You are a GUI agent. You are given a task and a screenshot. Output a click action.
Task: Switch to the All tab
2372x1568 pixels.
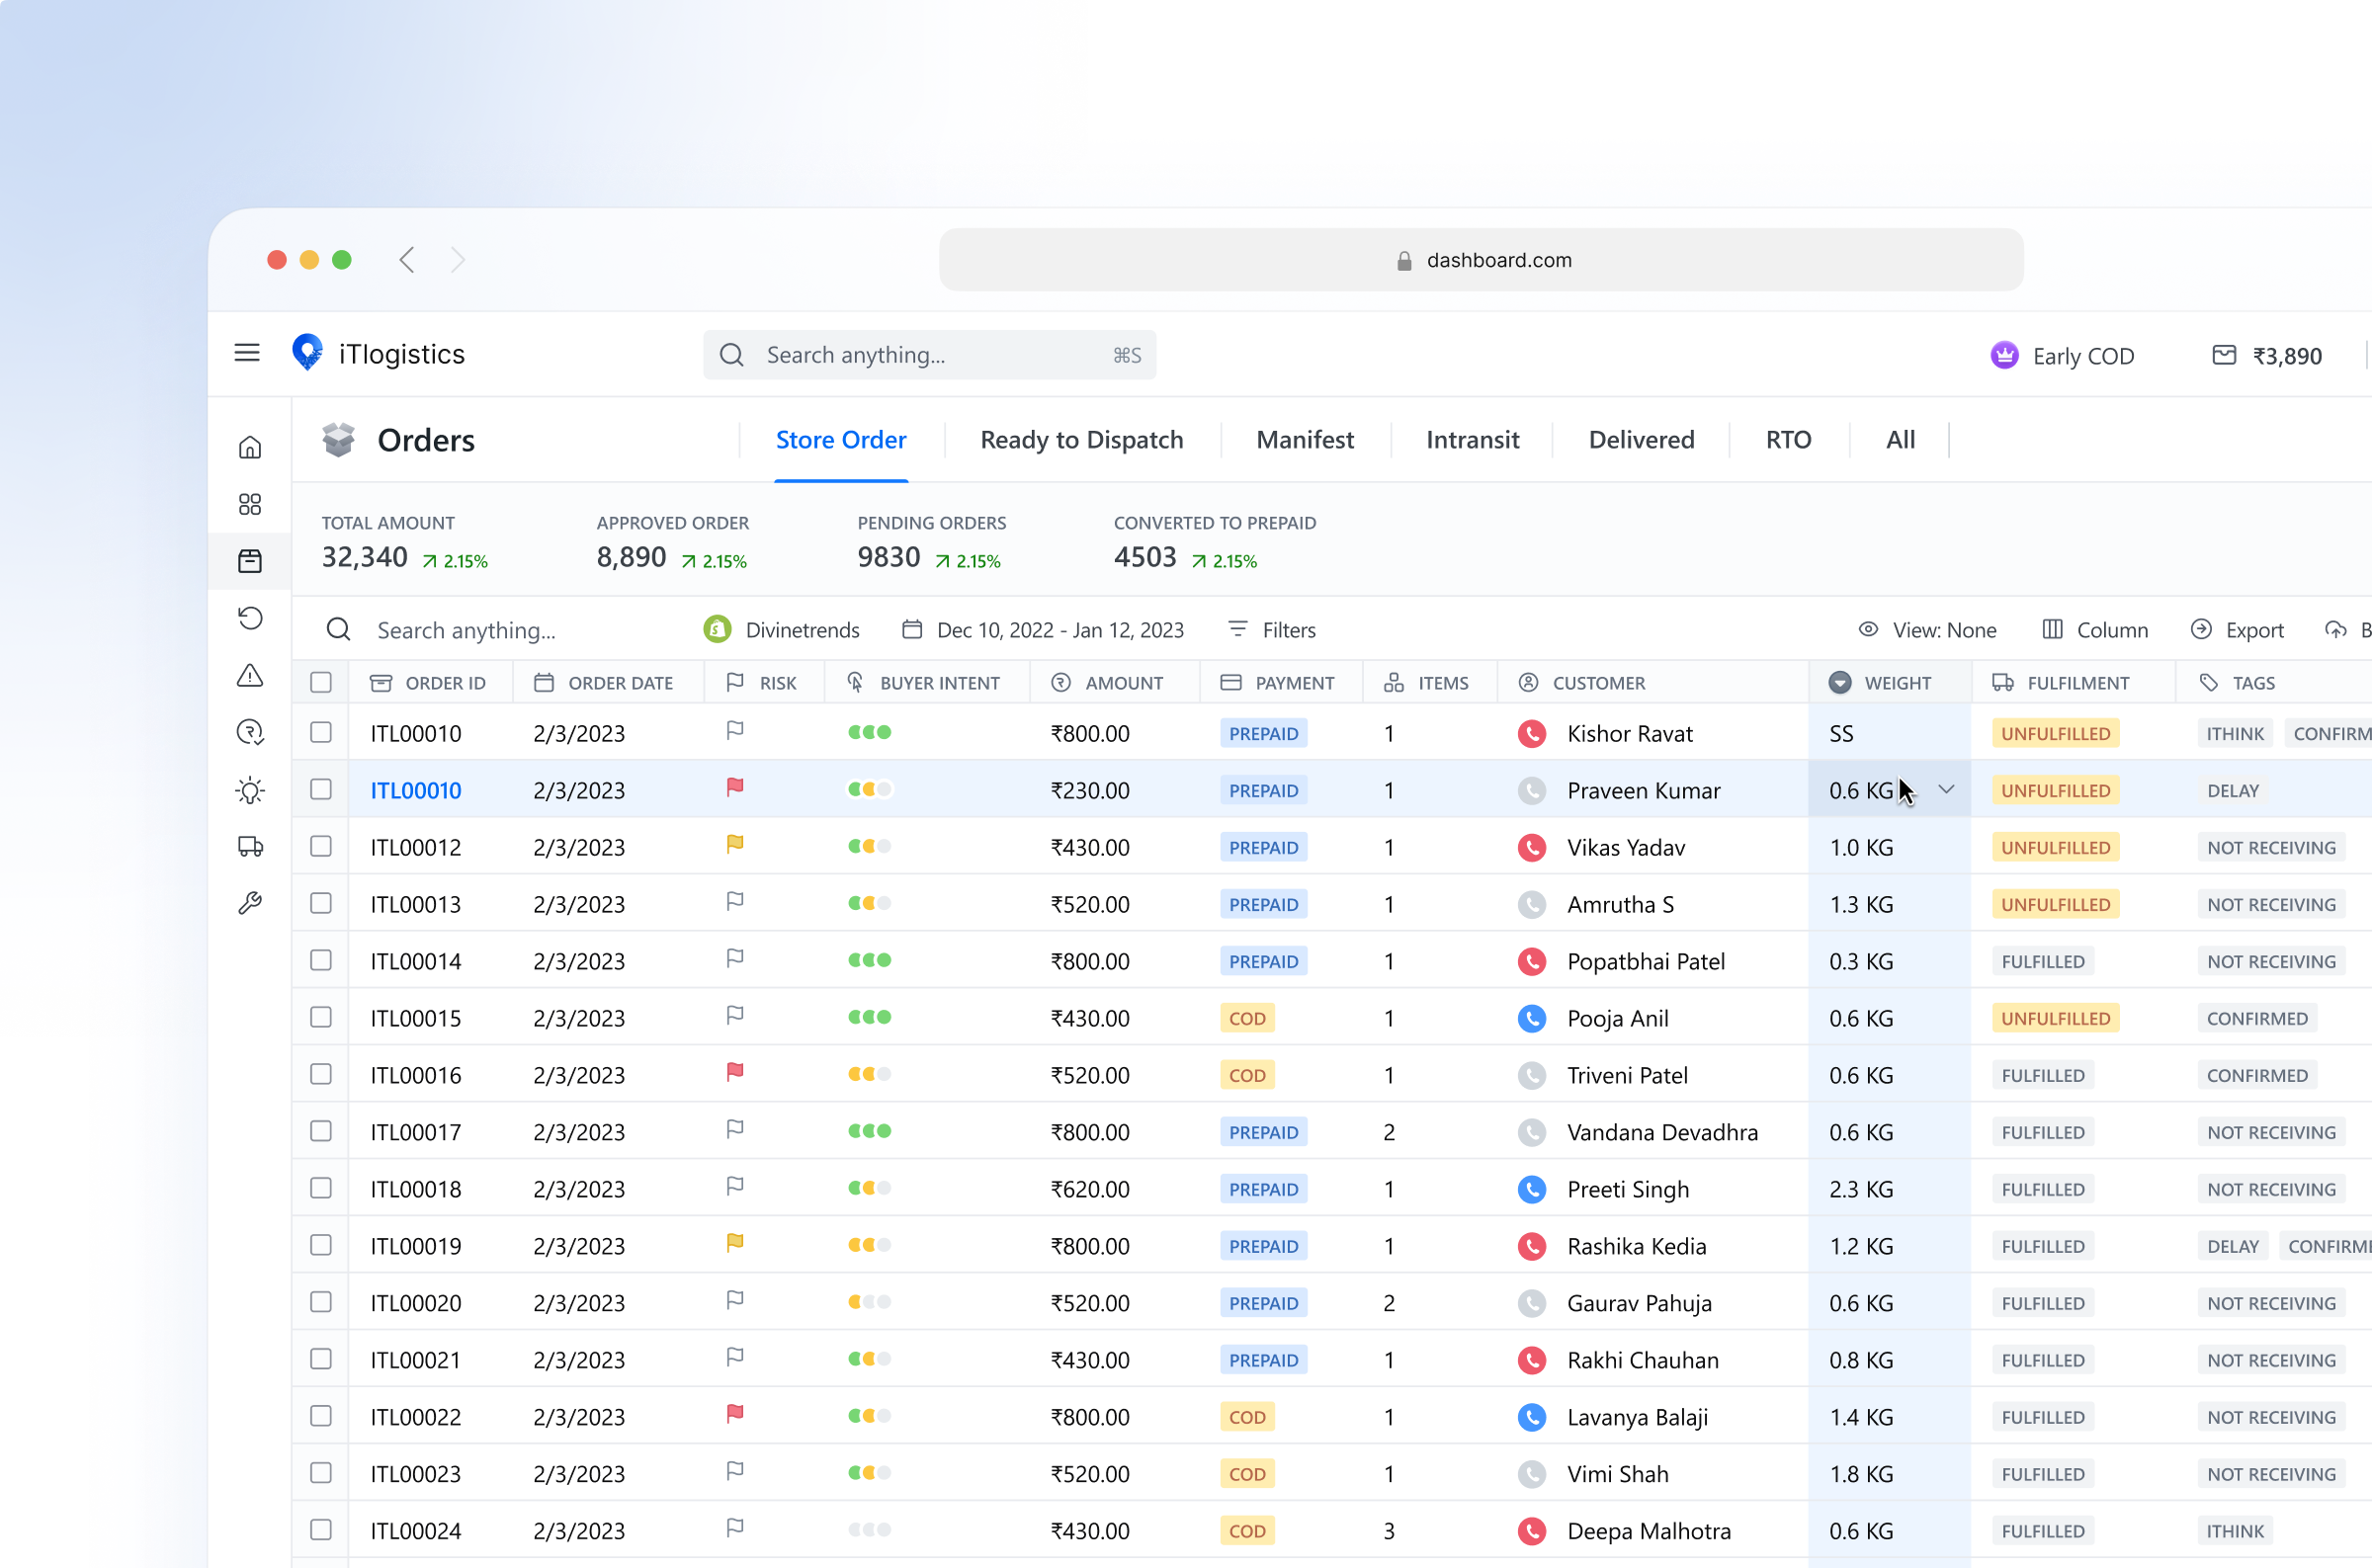click(x=1900, y=440)
